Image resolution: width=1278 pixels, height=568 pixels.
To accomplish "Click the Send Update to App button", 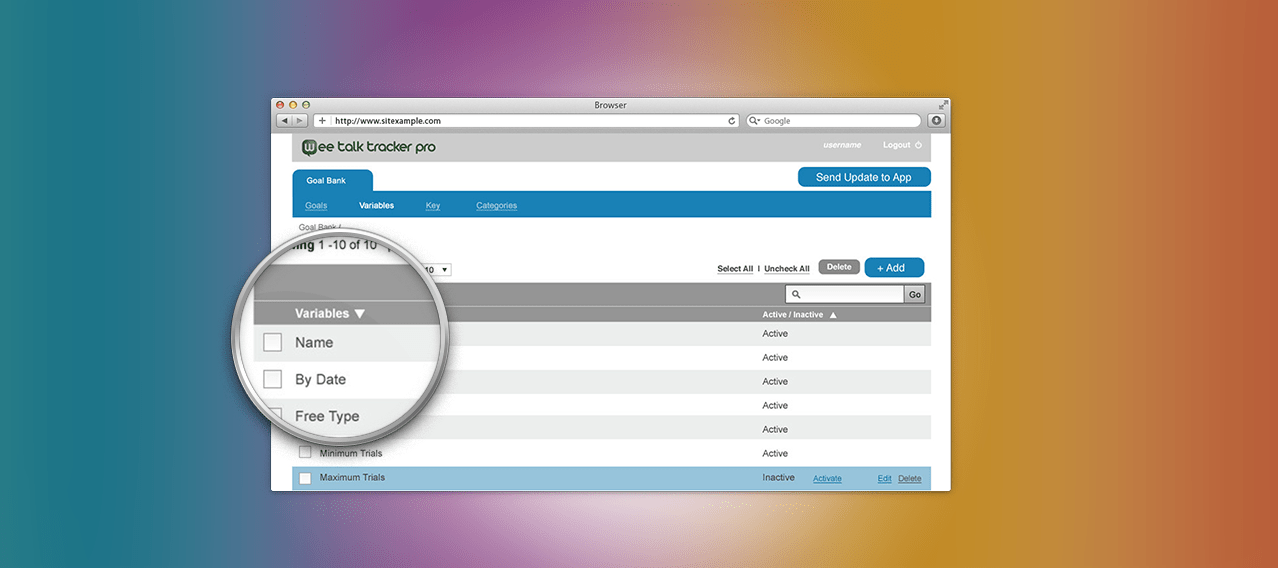I will [x=864, y=177].
